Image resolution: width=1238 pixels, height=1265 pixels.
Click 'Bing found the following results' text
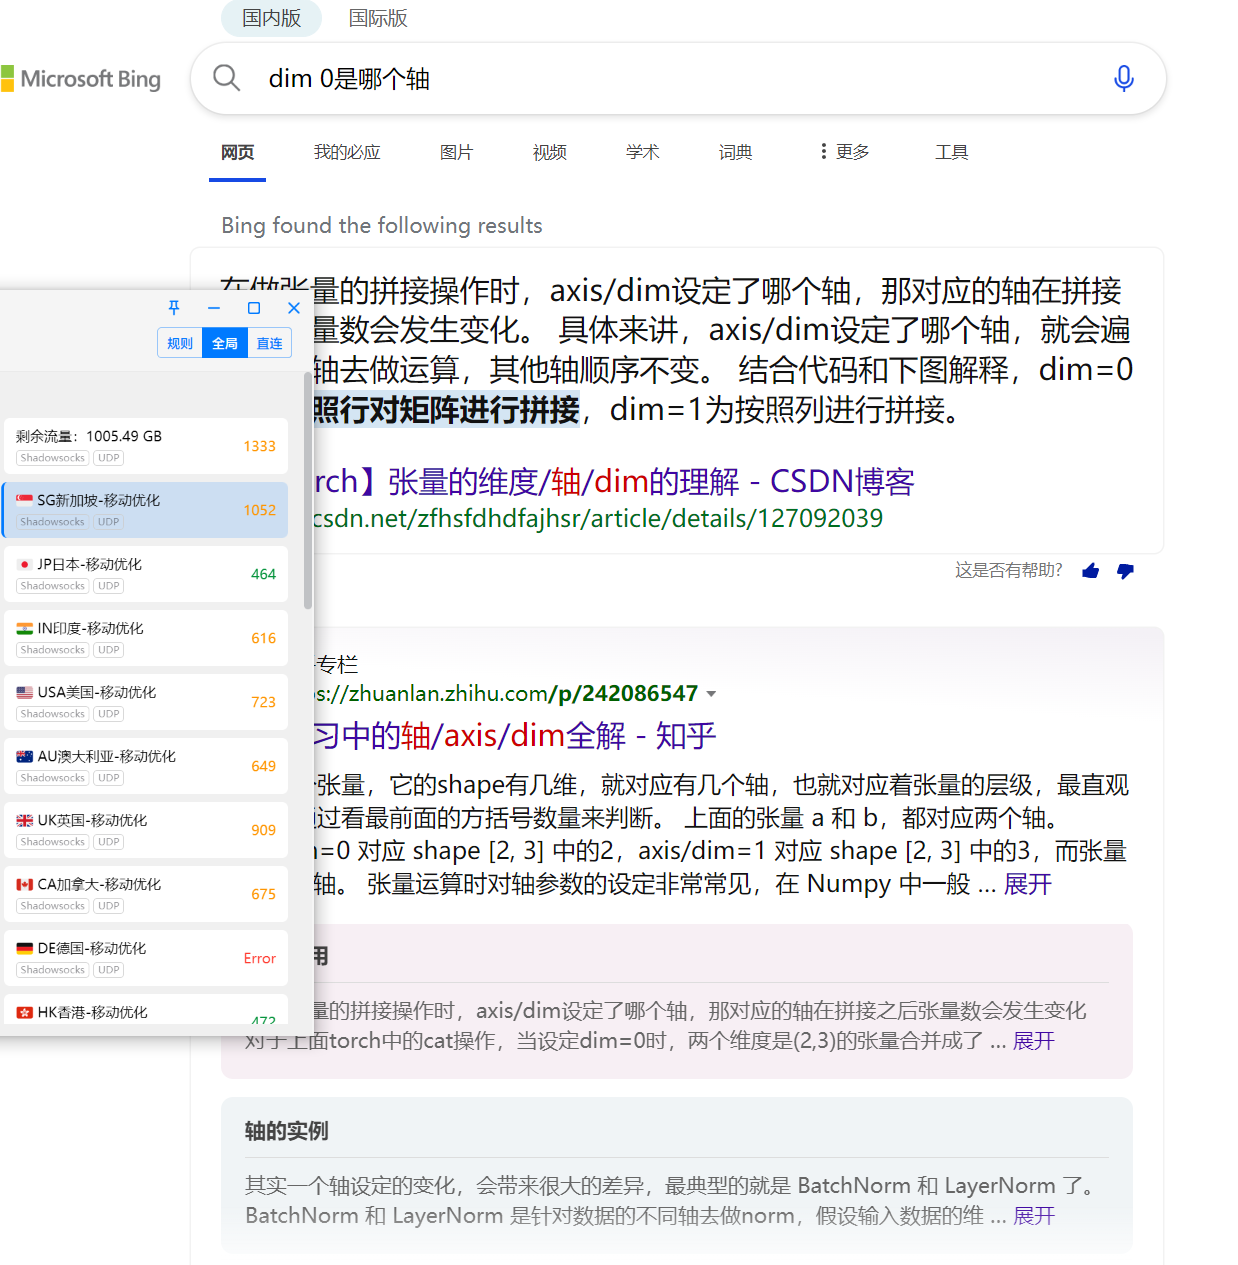click(382, 225)
